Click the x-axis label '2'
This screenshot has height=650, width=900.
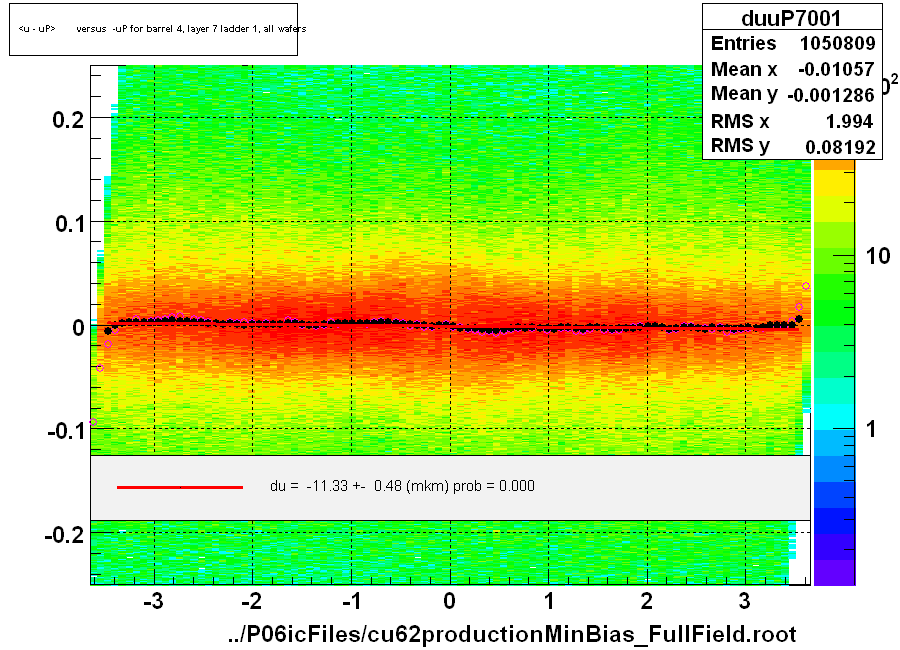[x=647, y=601]
